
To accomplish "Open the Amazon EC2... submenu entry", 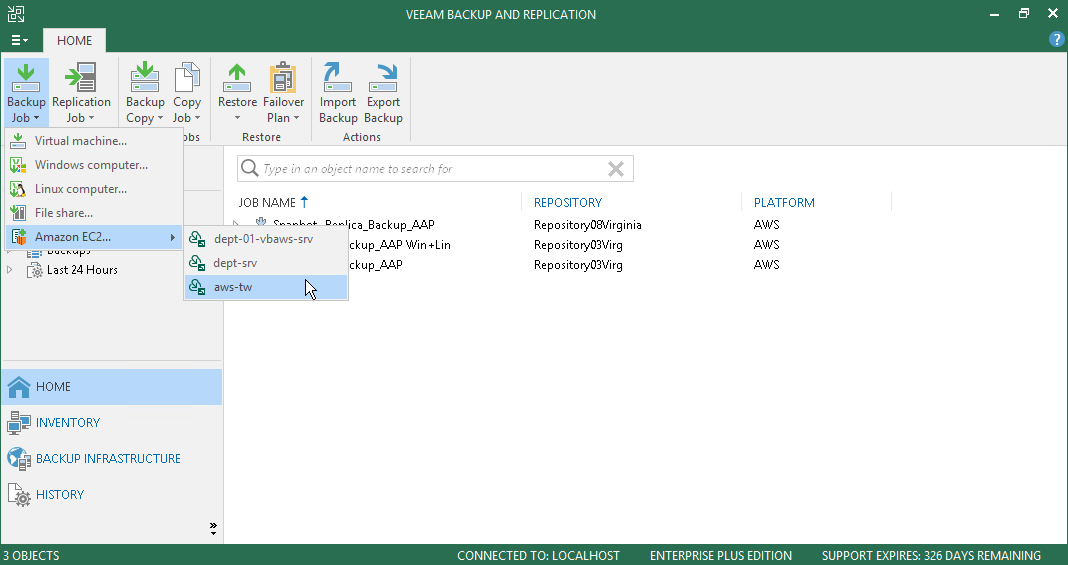I will 94,237.
